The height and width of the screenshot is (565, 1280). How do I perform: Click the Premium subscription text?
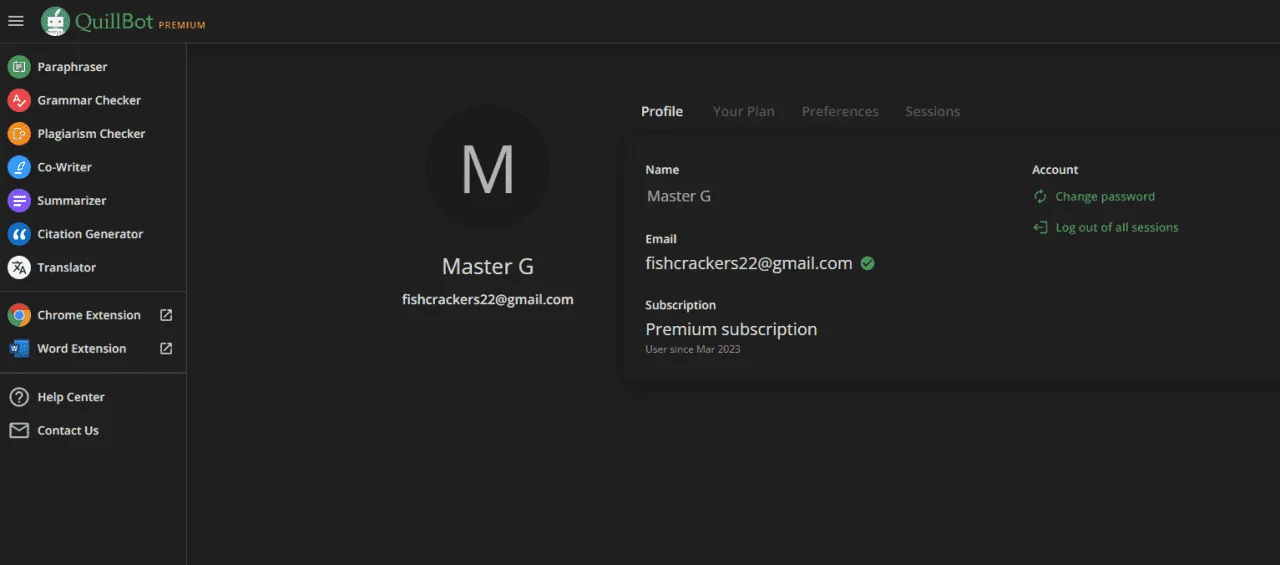click(x=731, y=329)
